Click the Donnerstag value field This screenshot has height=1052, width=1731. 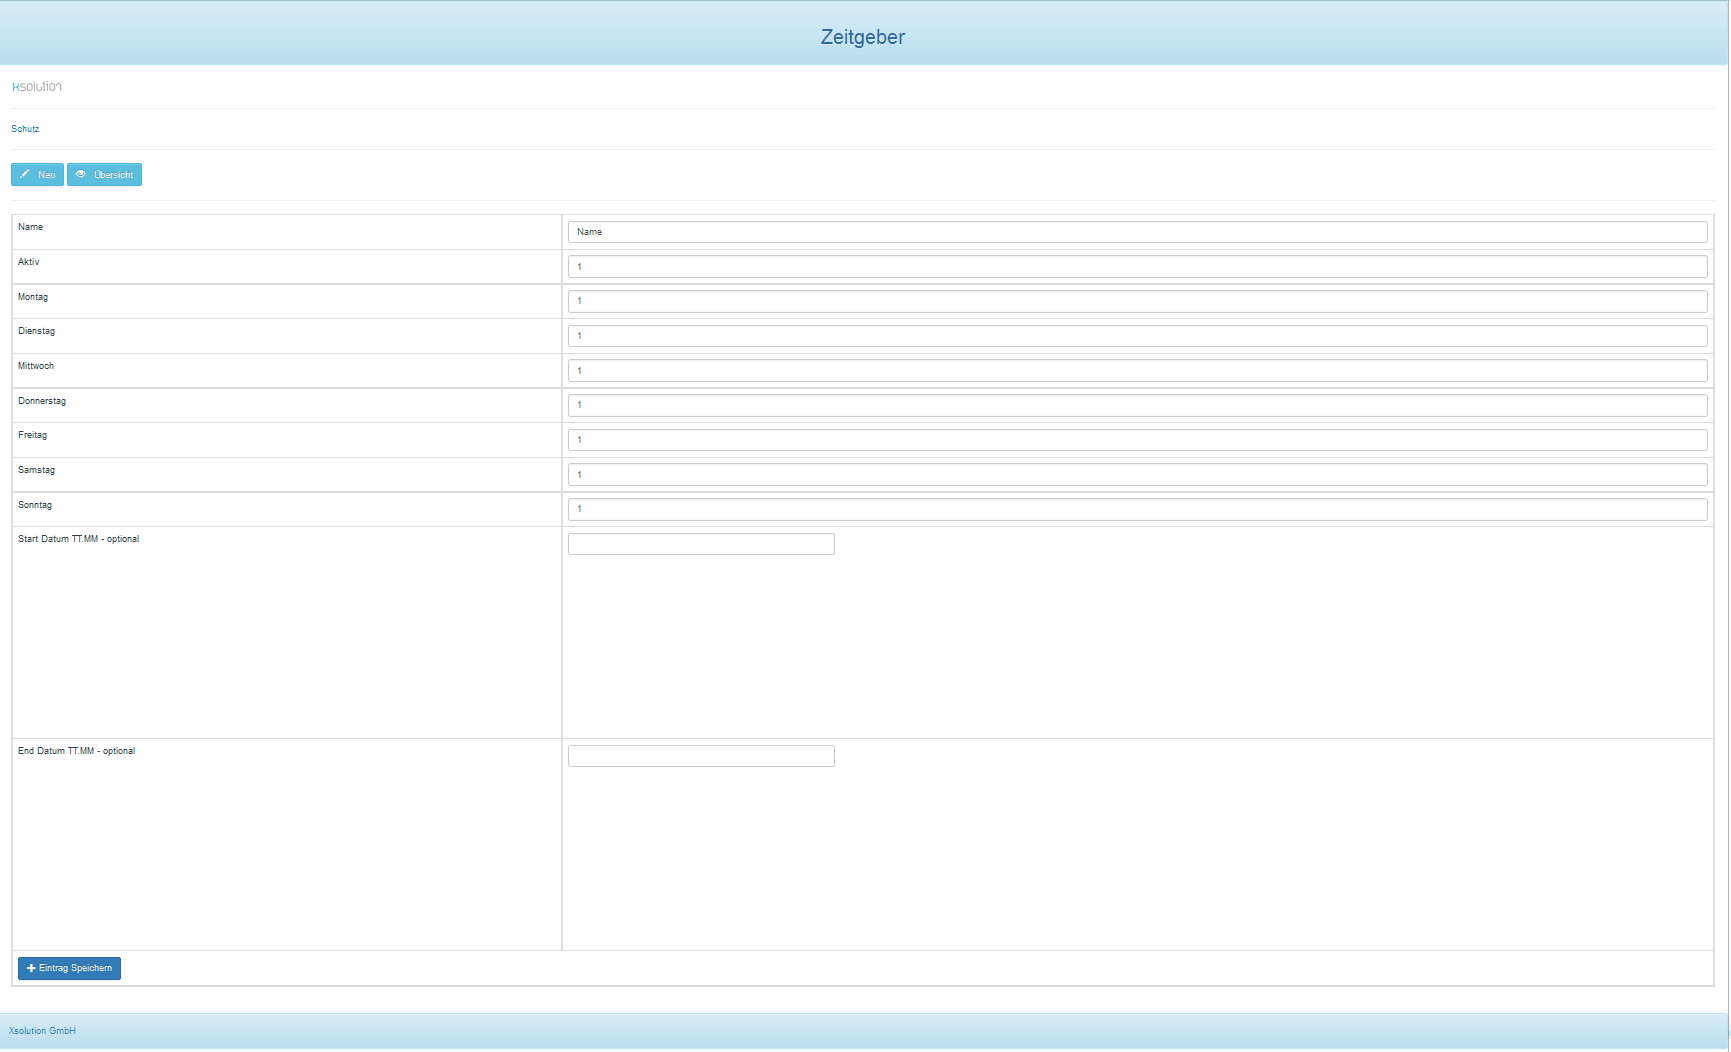point(1137,405)
